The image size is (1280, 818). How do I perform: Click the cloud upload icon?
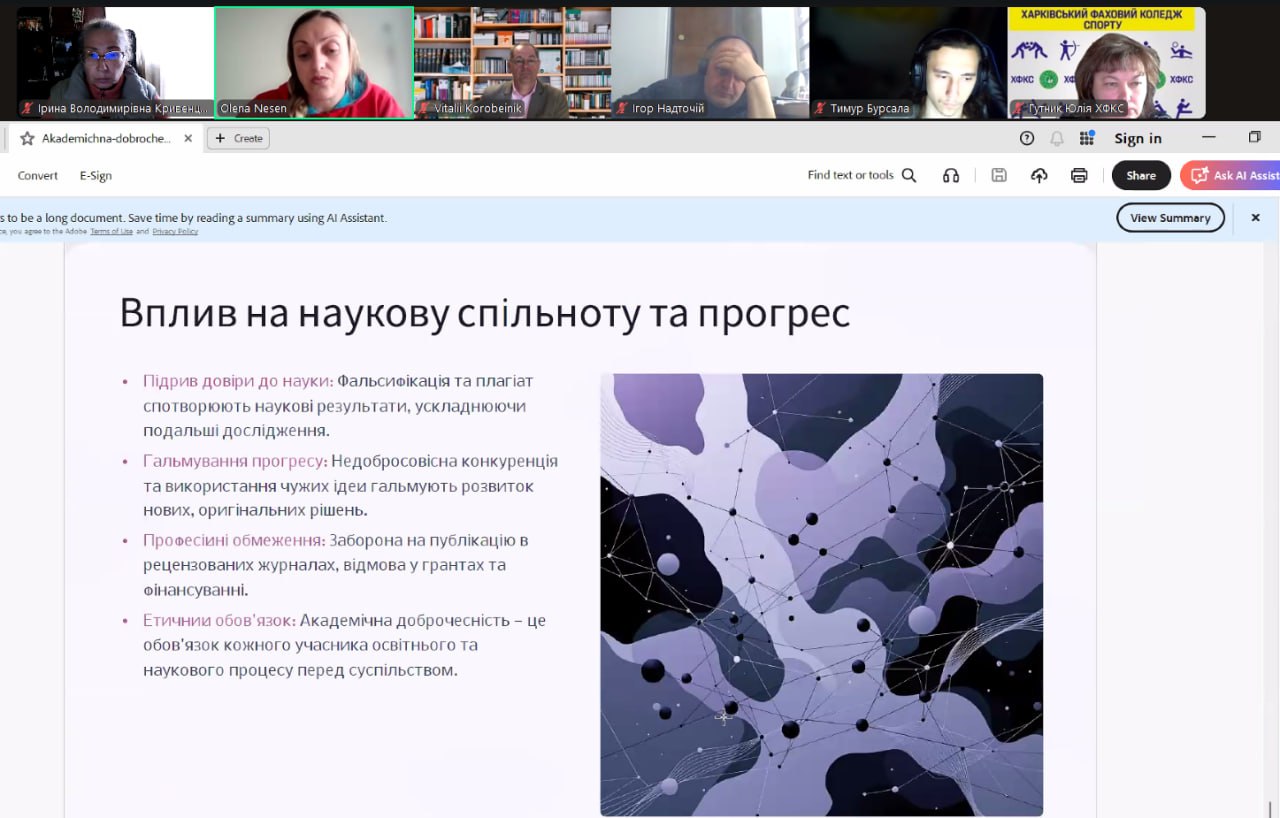coord(1039,175)
